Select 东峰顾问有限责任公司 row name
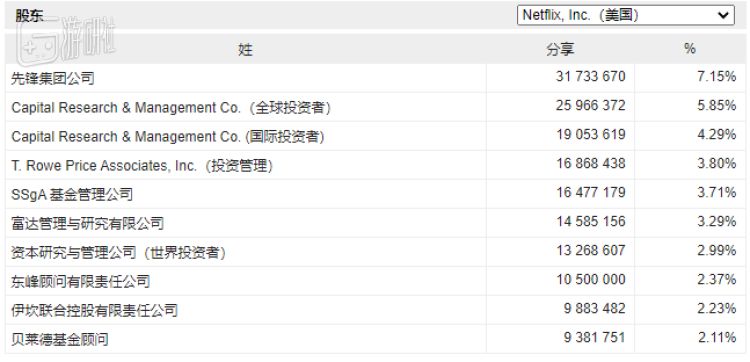 pos(80,281)
